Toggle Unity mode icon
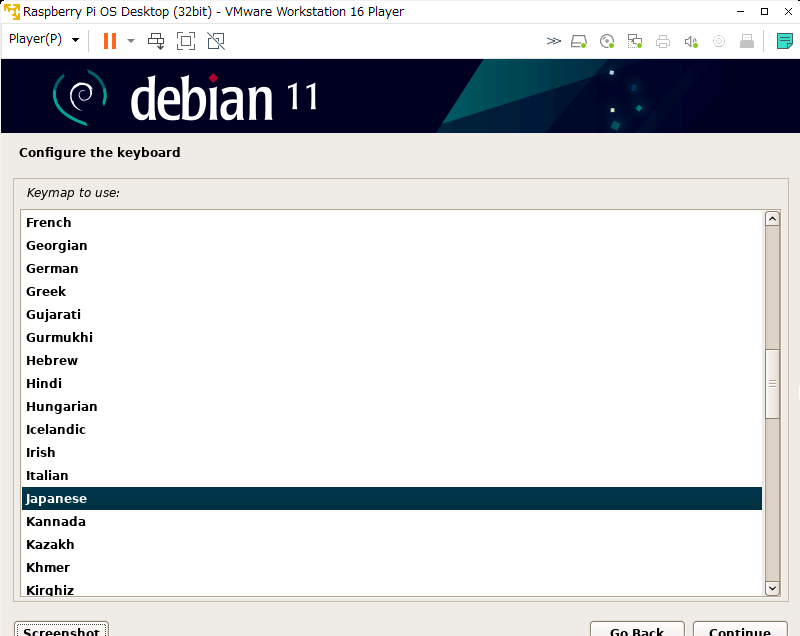Image resolution: width=800 pixels, height=636 pixels. [x=216, y=41]
